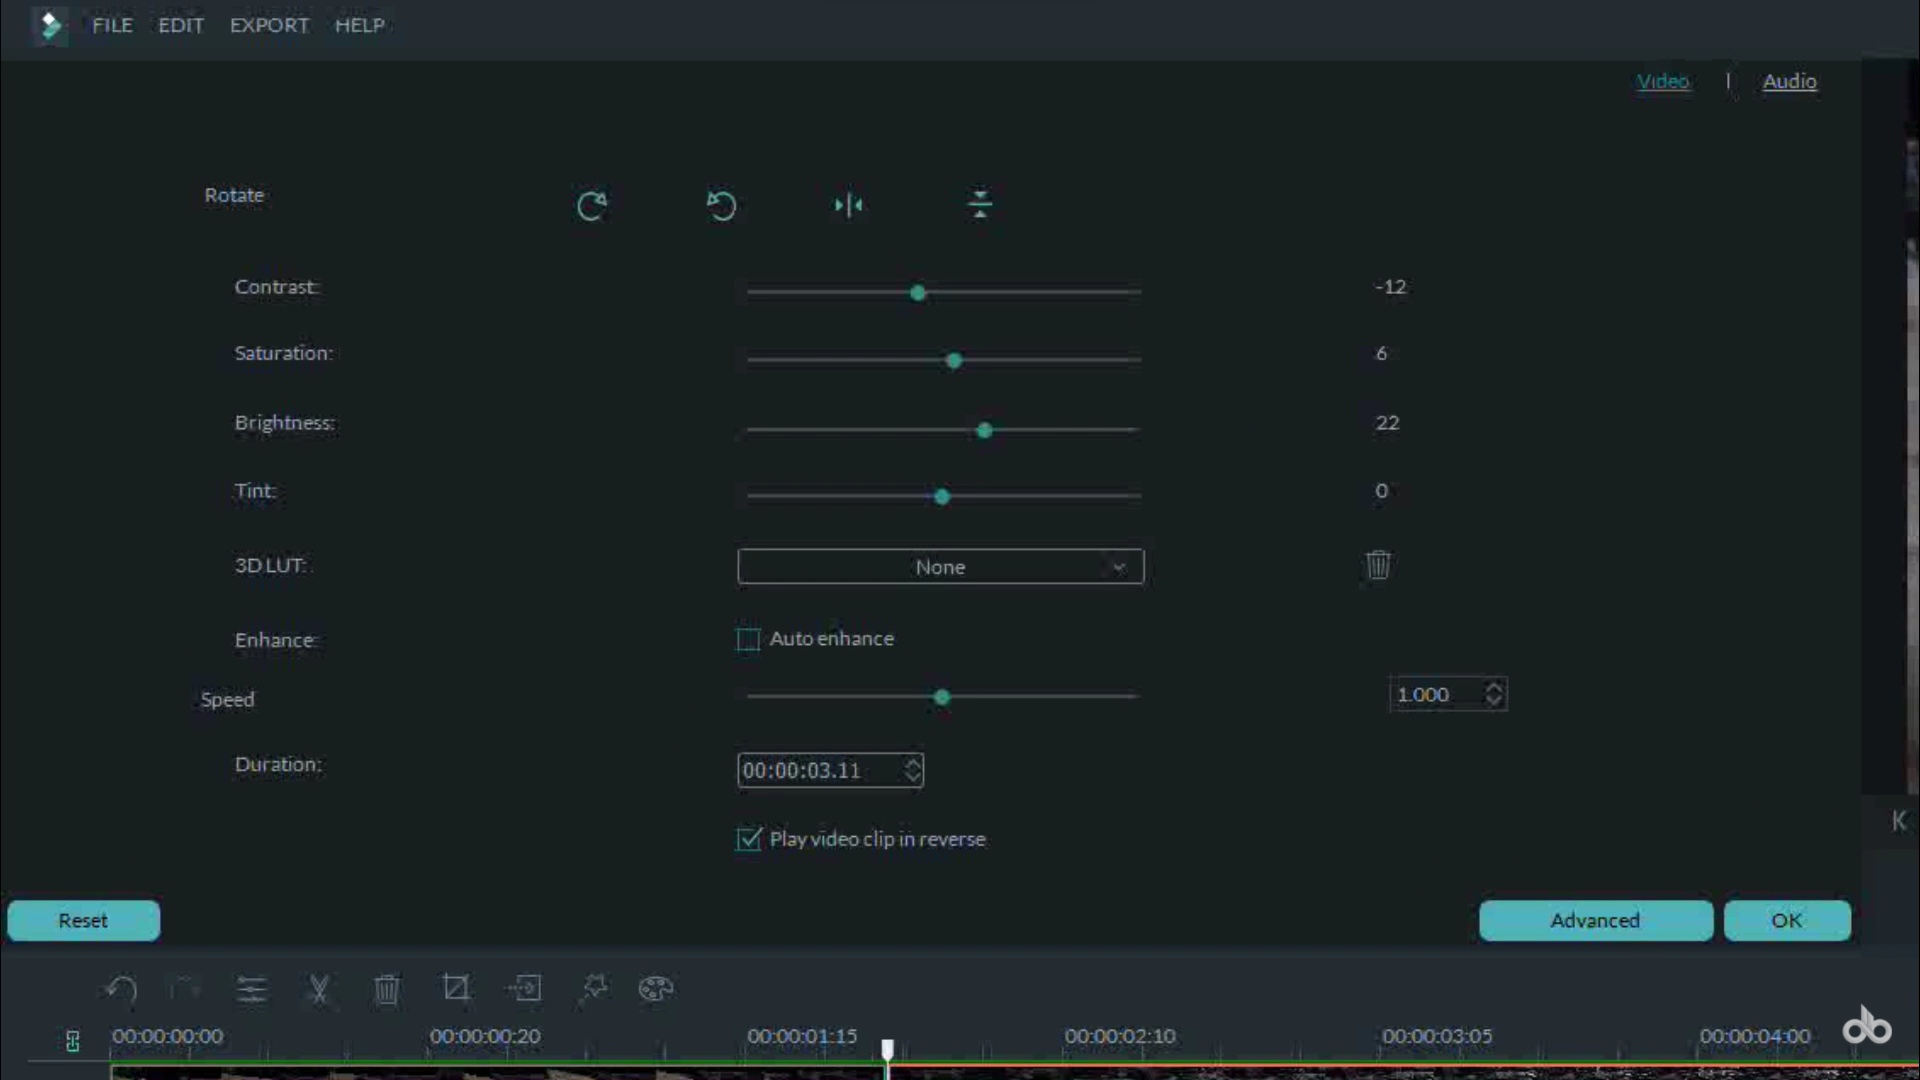Expand the 3D LUT dropdown
Image resolution: width=1920 pixels, height=1080 pixels.
1119,567
